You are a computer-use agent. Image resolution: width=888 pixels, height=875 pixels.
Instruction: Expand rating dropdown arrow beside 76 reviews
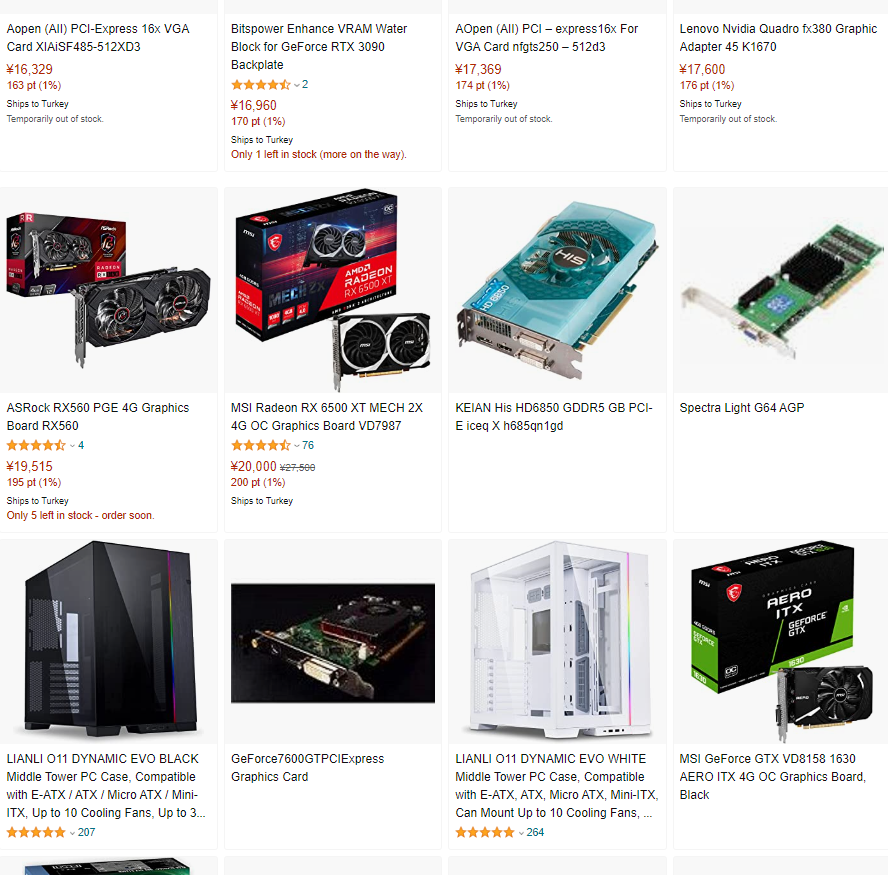click(x=297, y=446)
